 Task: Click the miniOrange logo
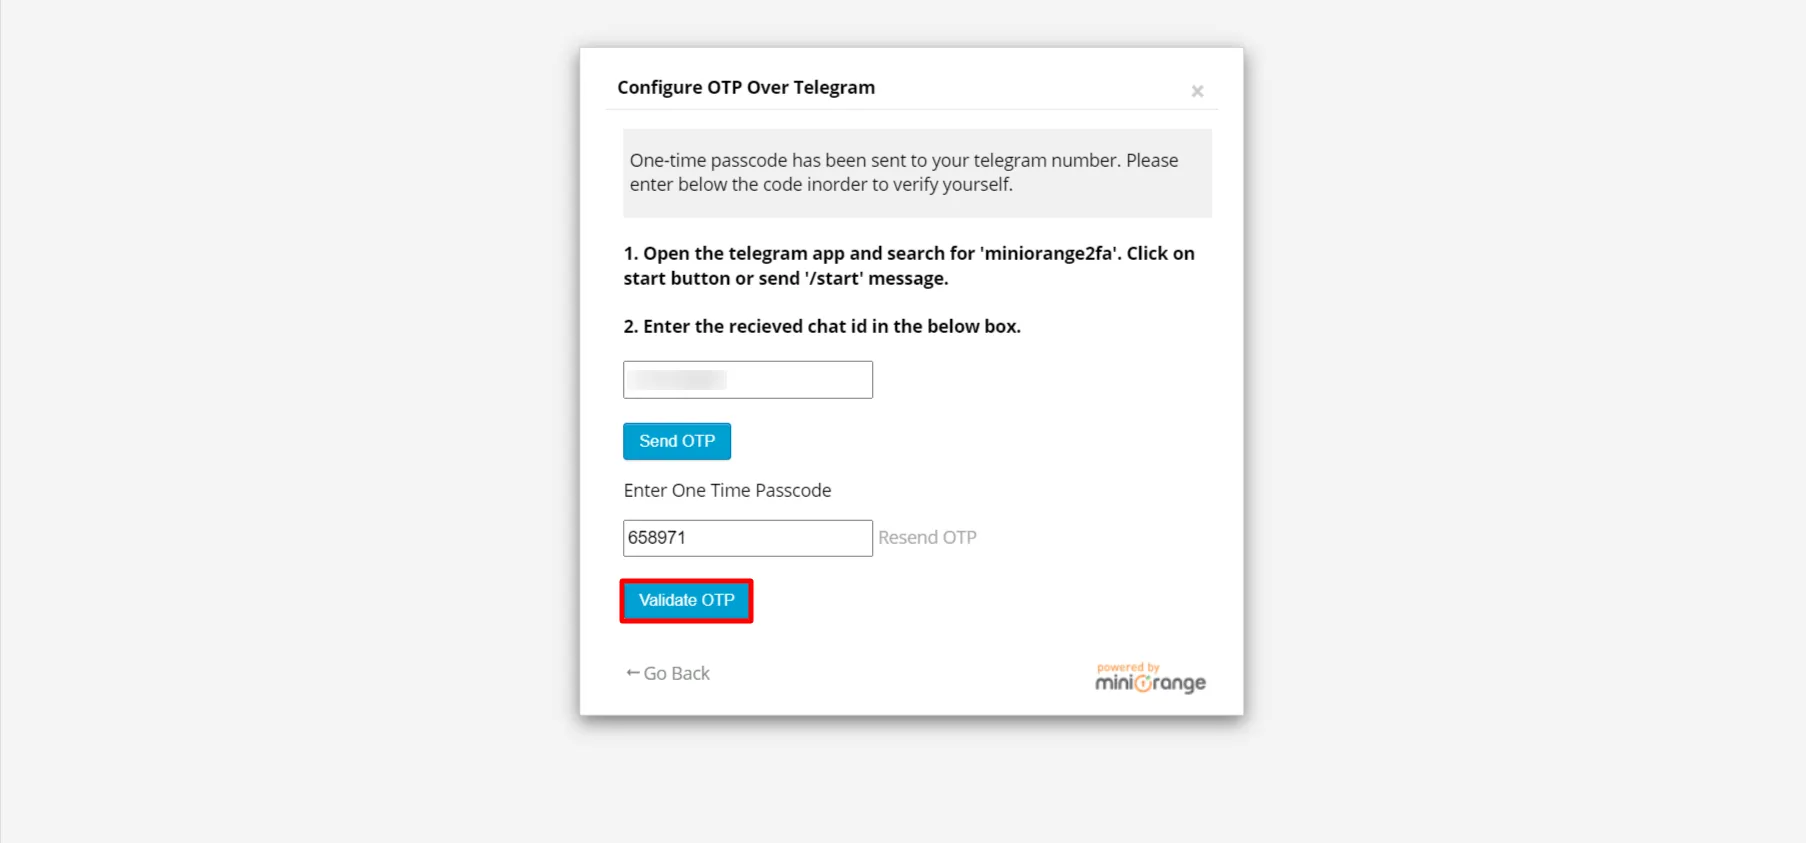(1148, 682)
